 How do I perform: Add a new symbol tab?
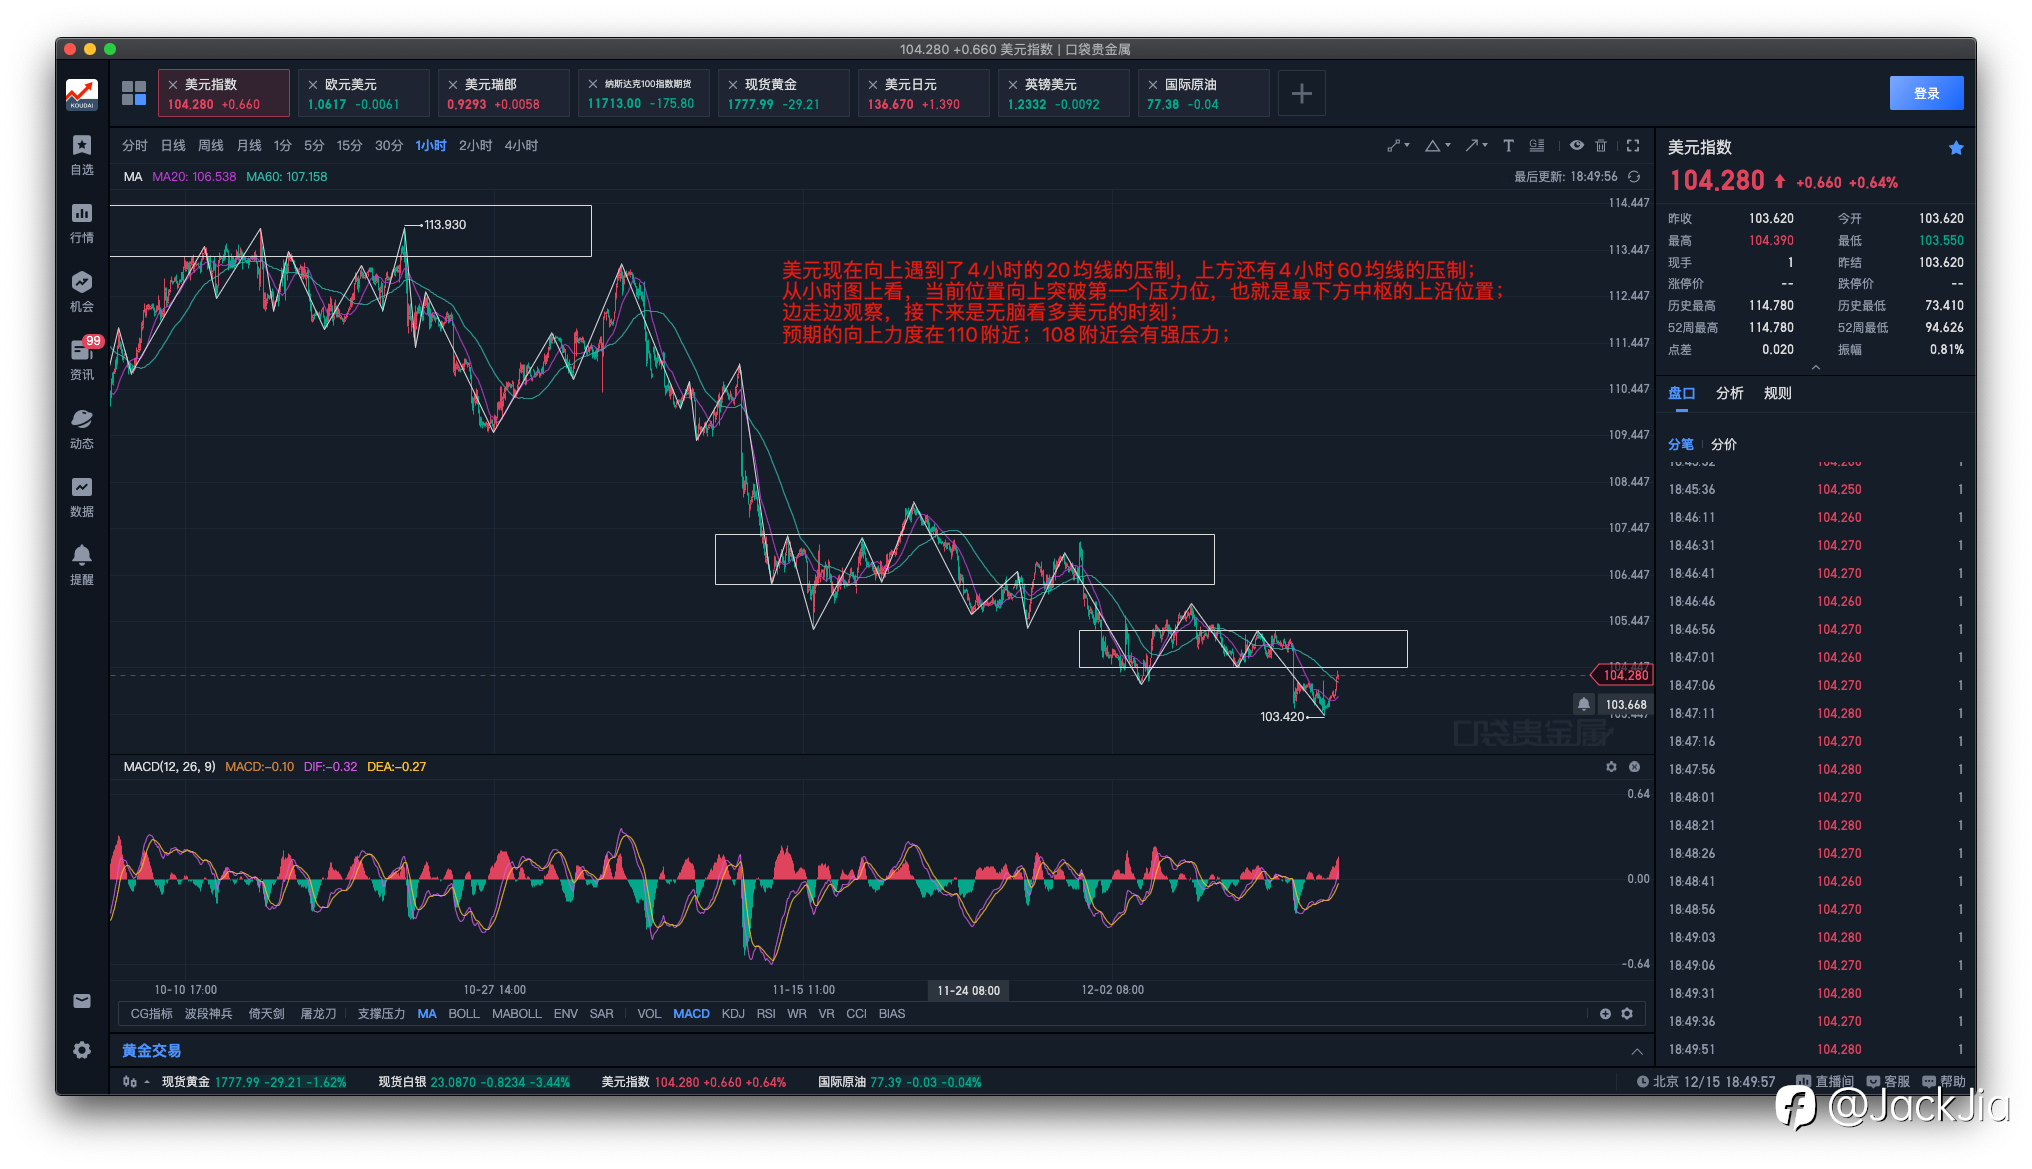[1301, 93]
